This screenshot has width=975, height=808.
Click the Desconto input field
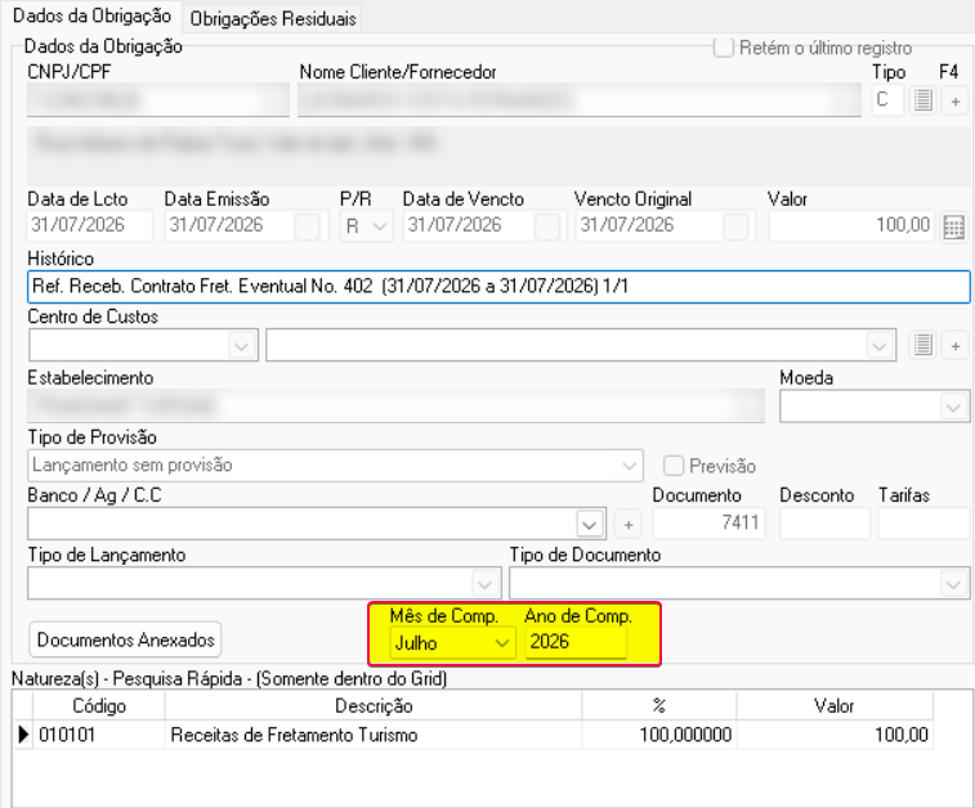(x=825, y=522)
